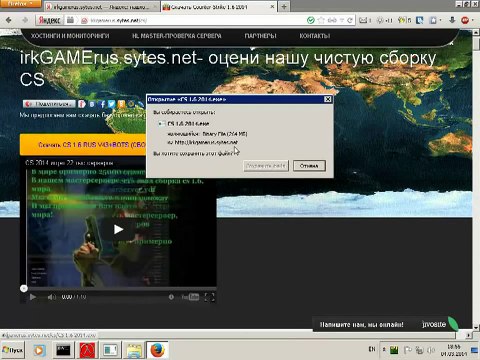Share via the orange Odnoklassniki icon

[121, 104]
